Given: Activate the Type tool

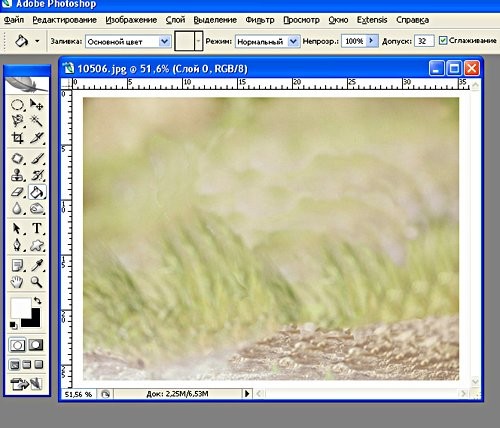Looking at the screenshot, I should (37, 228).
